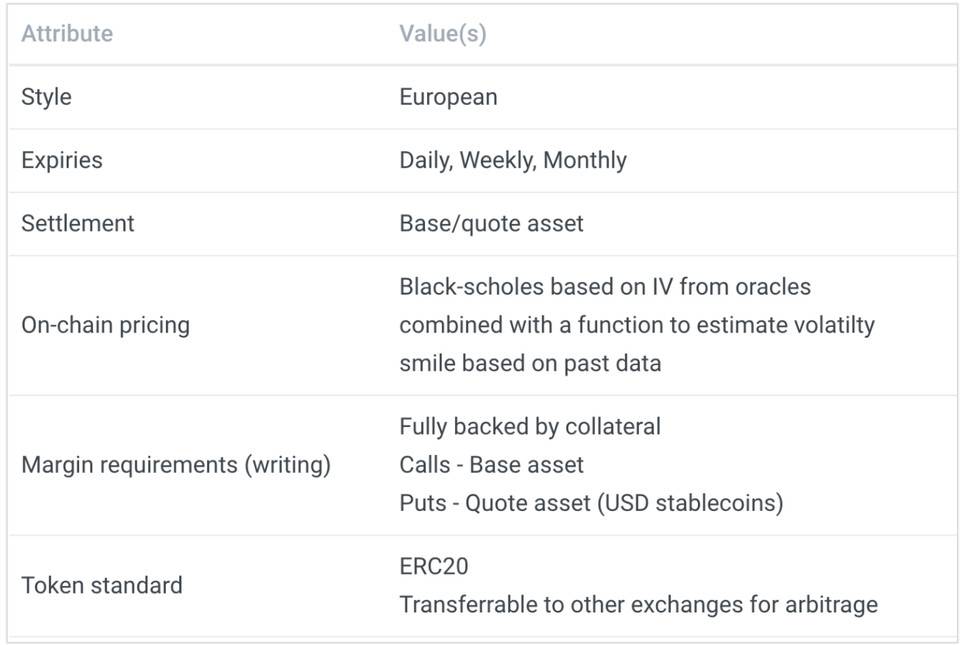The image size is (960, 645).
Task: Click the ERC20 value text
Action: [x=433, y=567]
